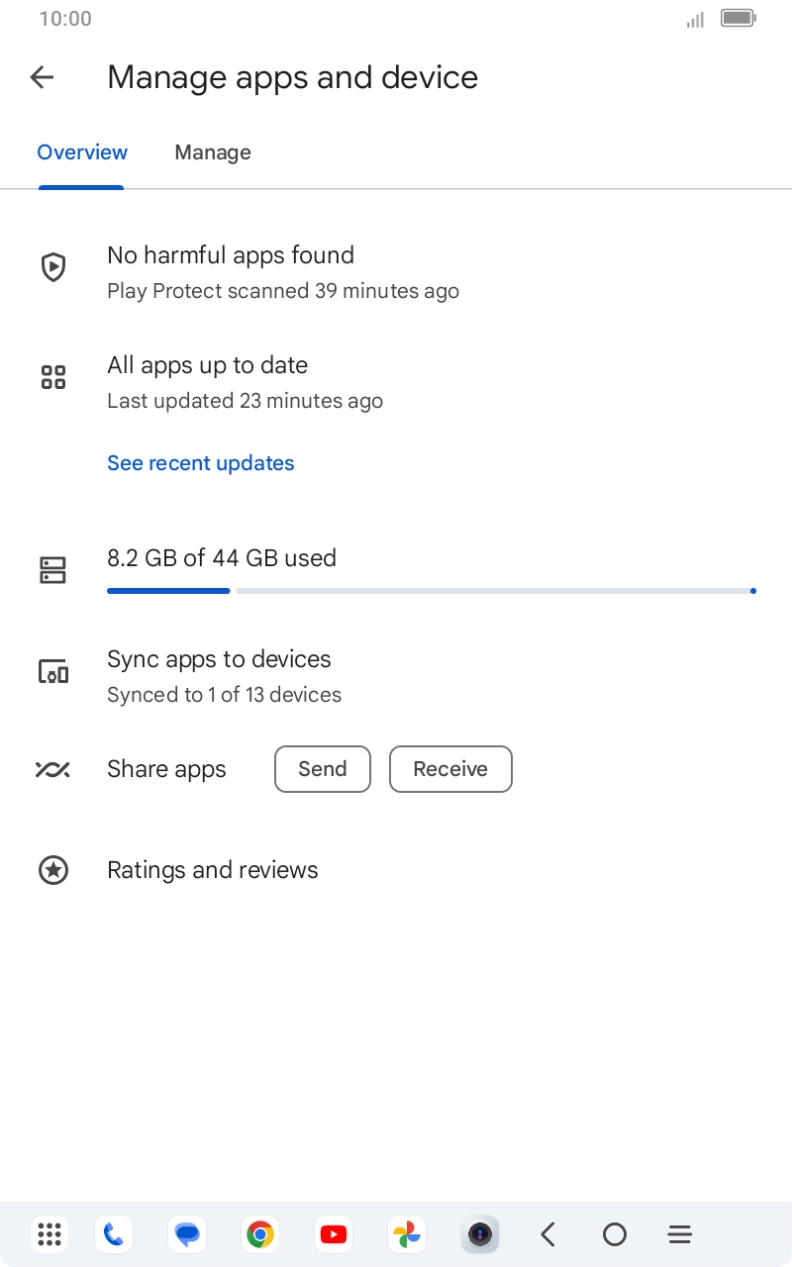Tap the apps grid icon beside updates
792x1267 pixels.
pos(53,377)
